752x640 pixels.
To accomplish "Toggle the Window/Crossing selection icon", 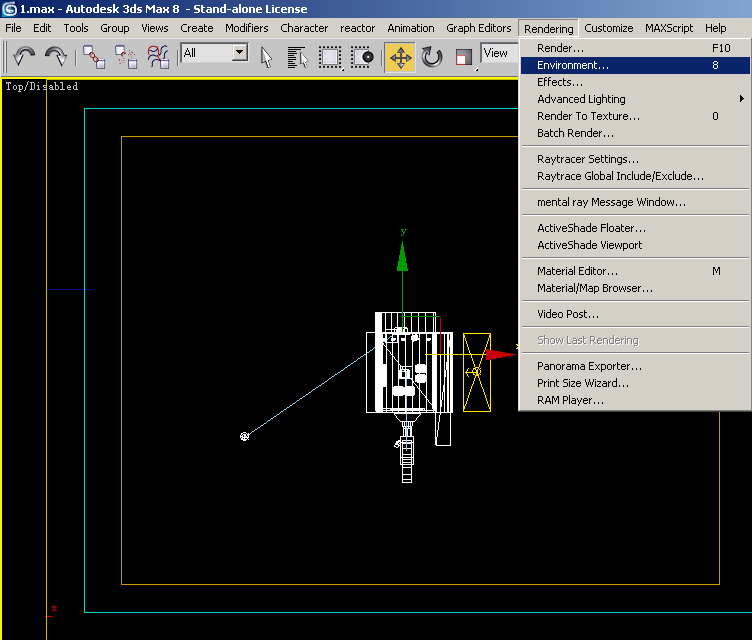I will pyautogui.click(x=362, y=57).
